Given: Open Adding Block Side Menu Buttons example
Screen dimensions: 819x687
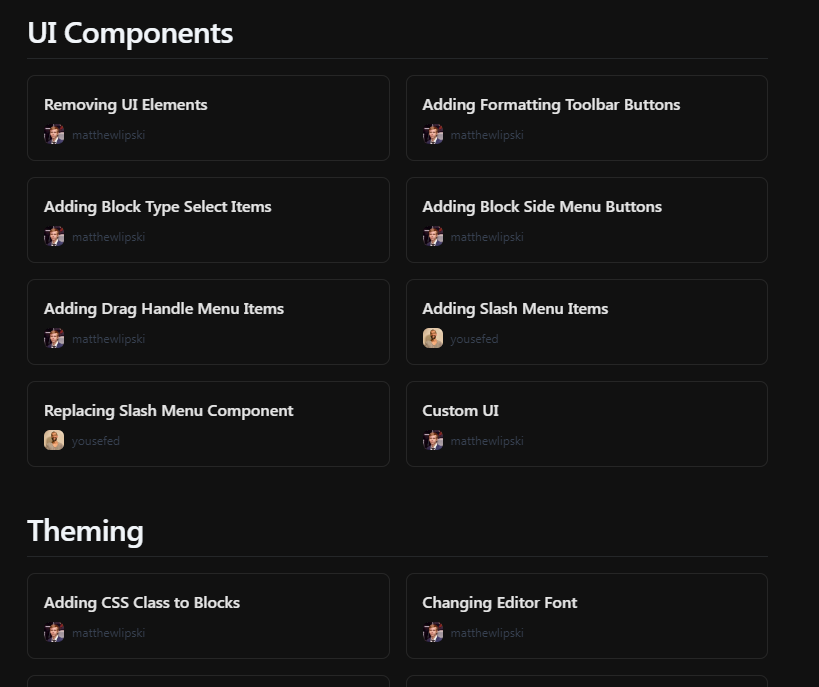Looking at the screenshot, I should [587, 220].
